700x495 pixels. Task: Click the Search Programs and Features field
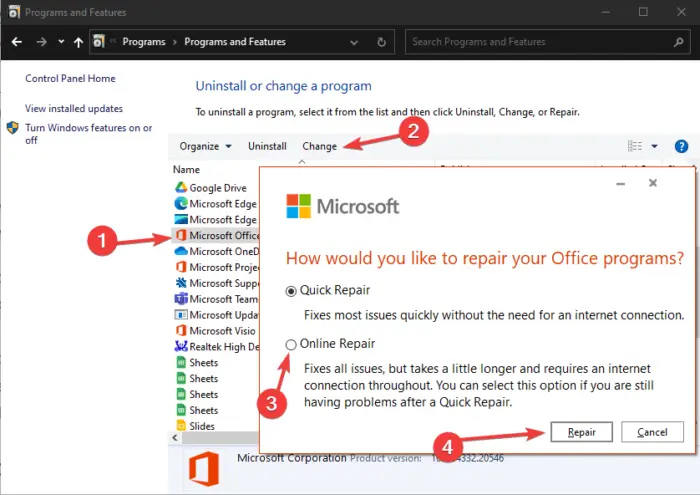547,42
